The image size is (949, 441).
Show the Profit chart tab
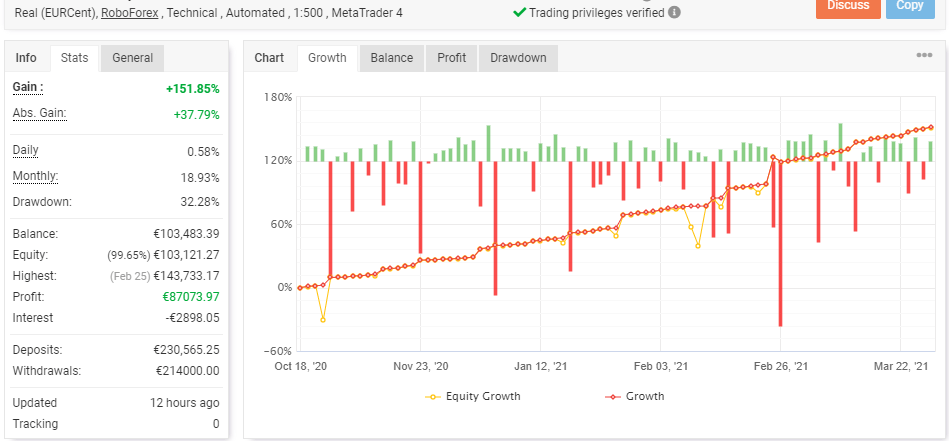(x=452, y=58)
